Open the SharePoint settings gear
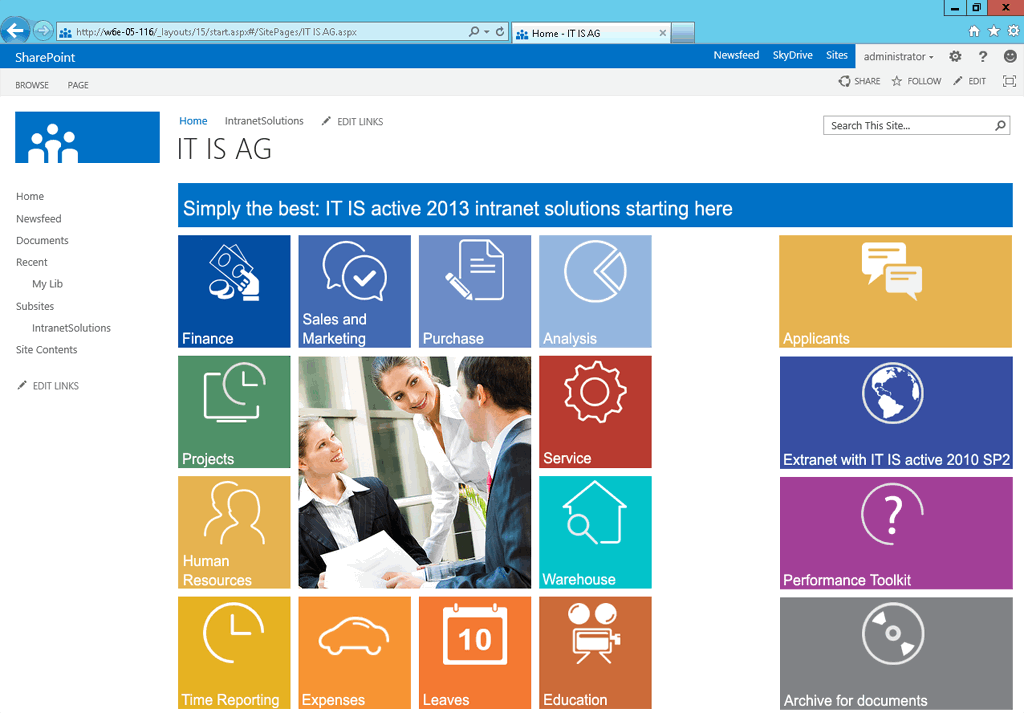1024x713 pixels. coord(955,57)
